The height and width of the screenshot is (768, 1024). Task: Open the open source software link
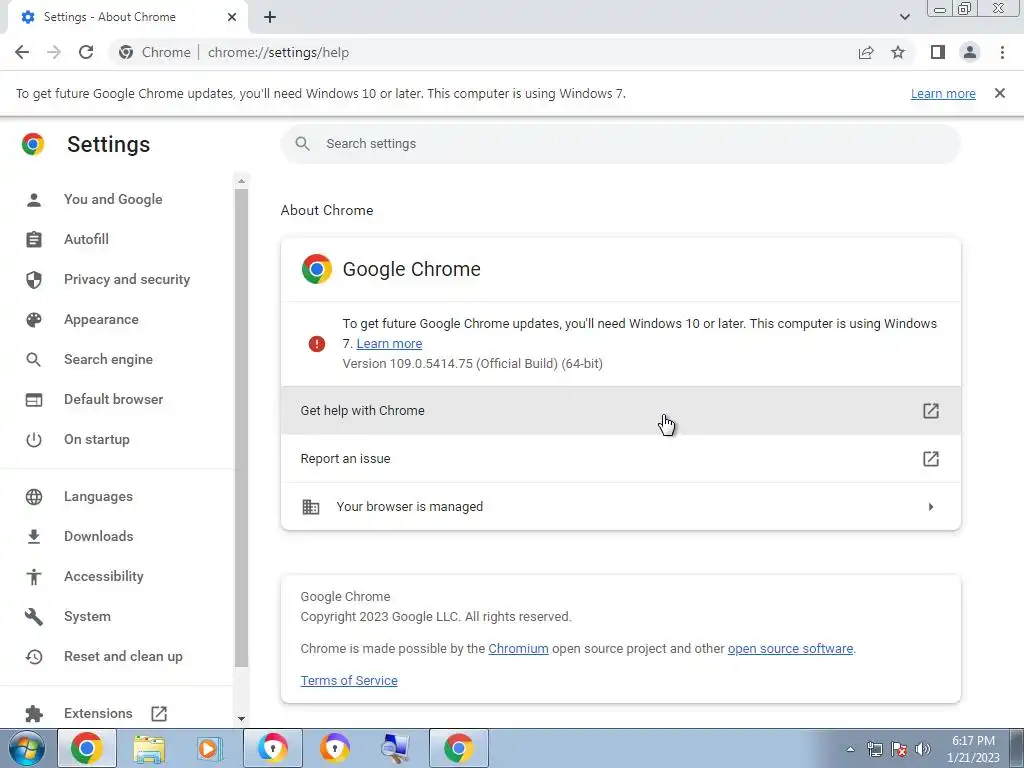point(790,648)
